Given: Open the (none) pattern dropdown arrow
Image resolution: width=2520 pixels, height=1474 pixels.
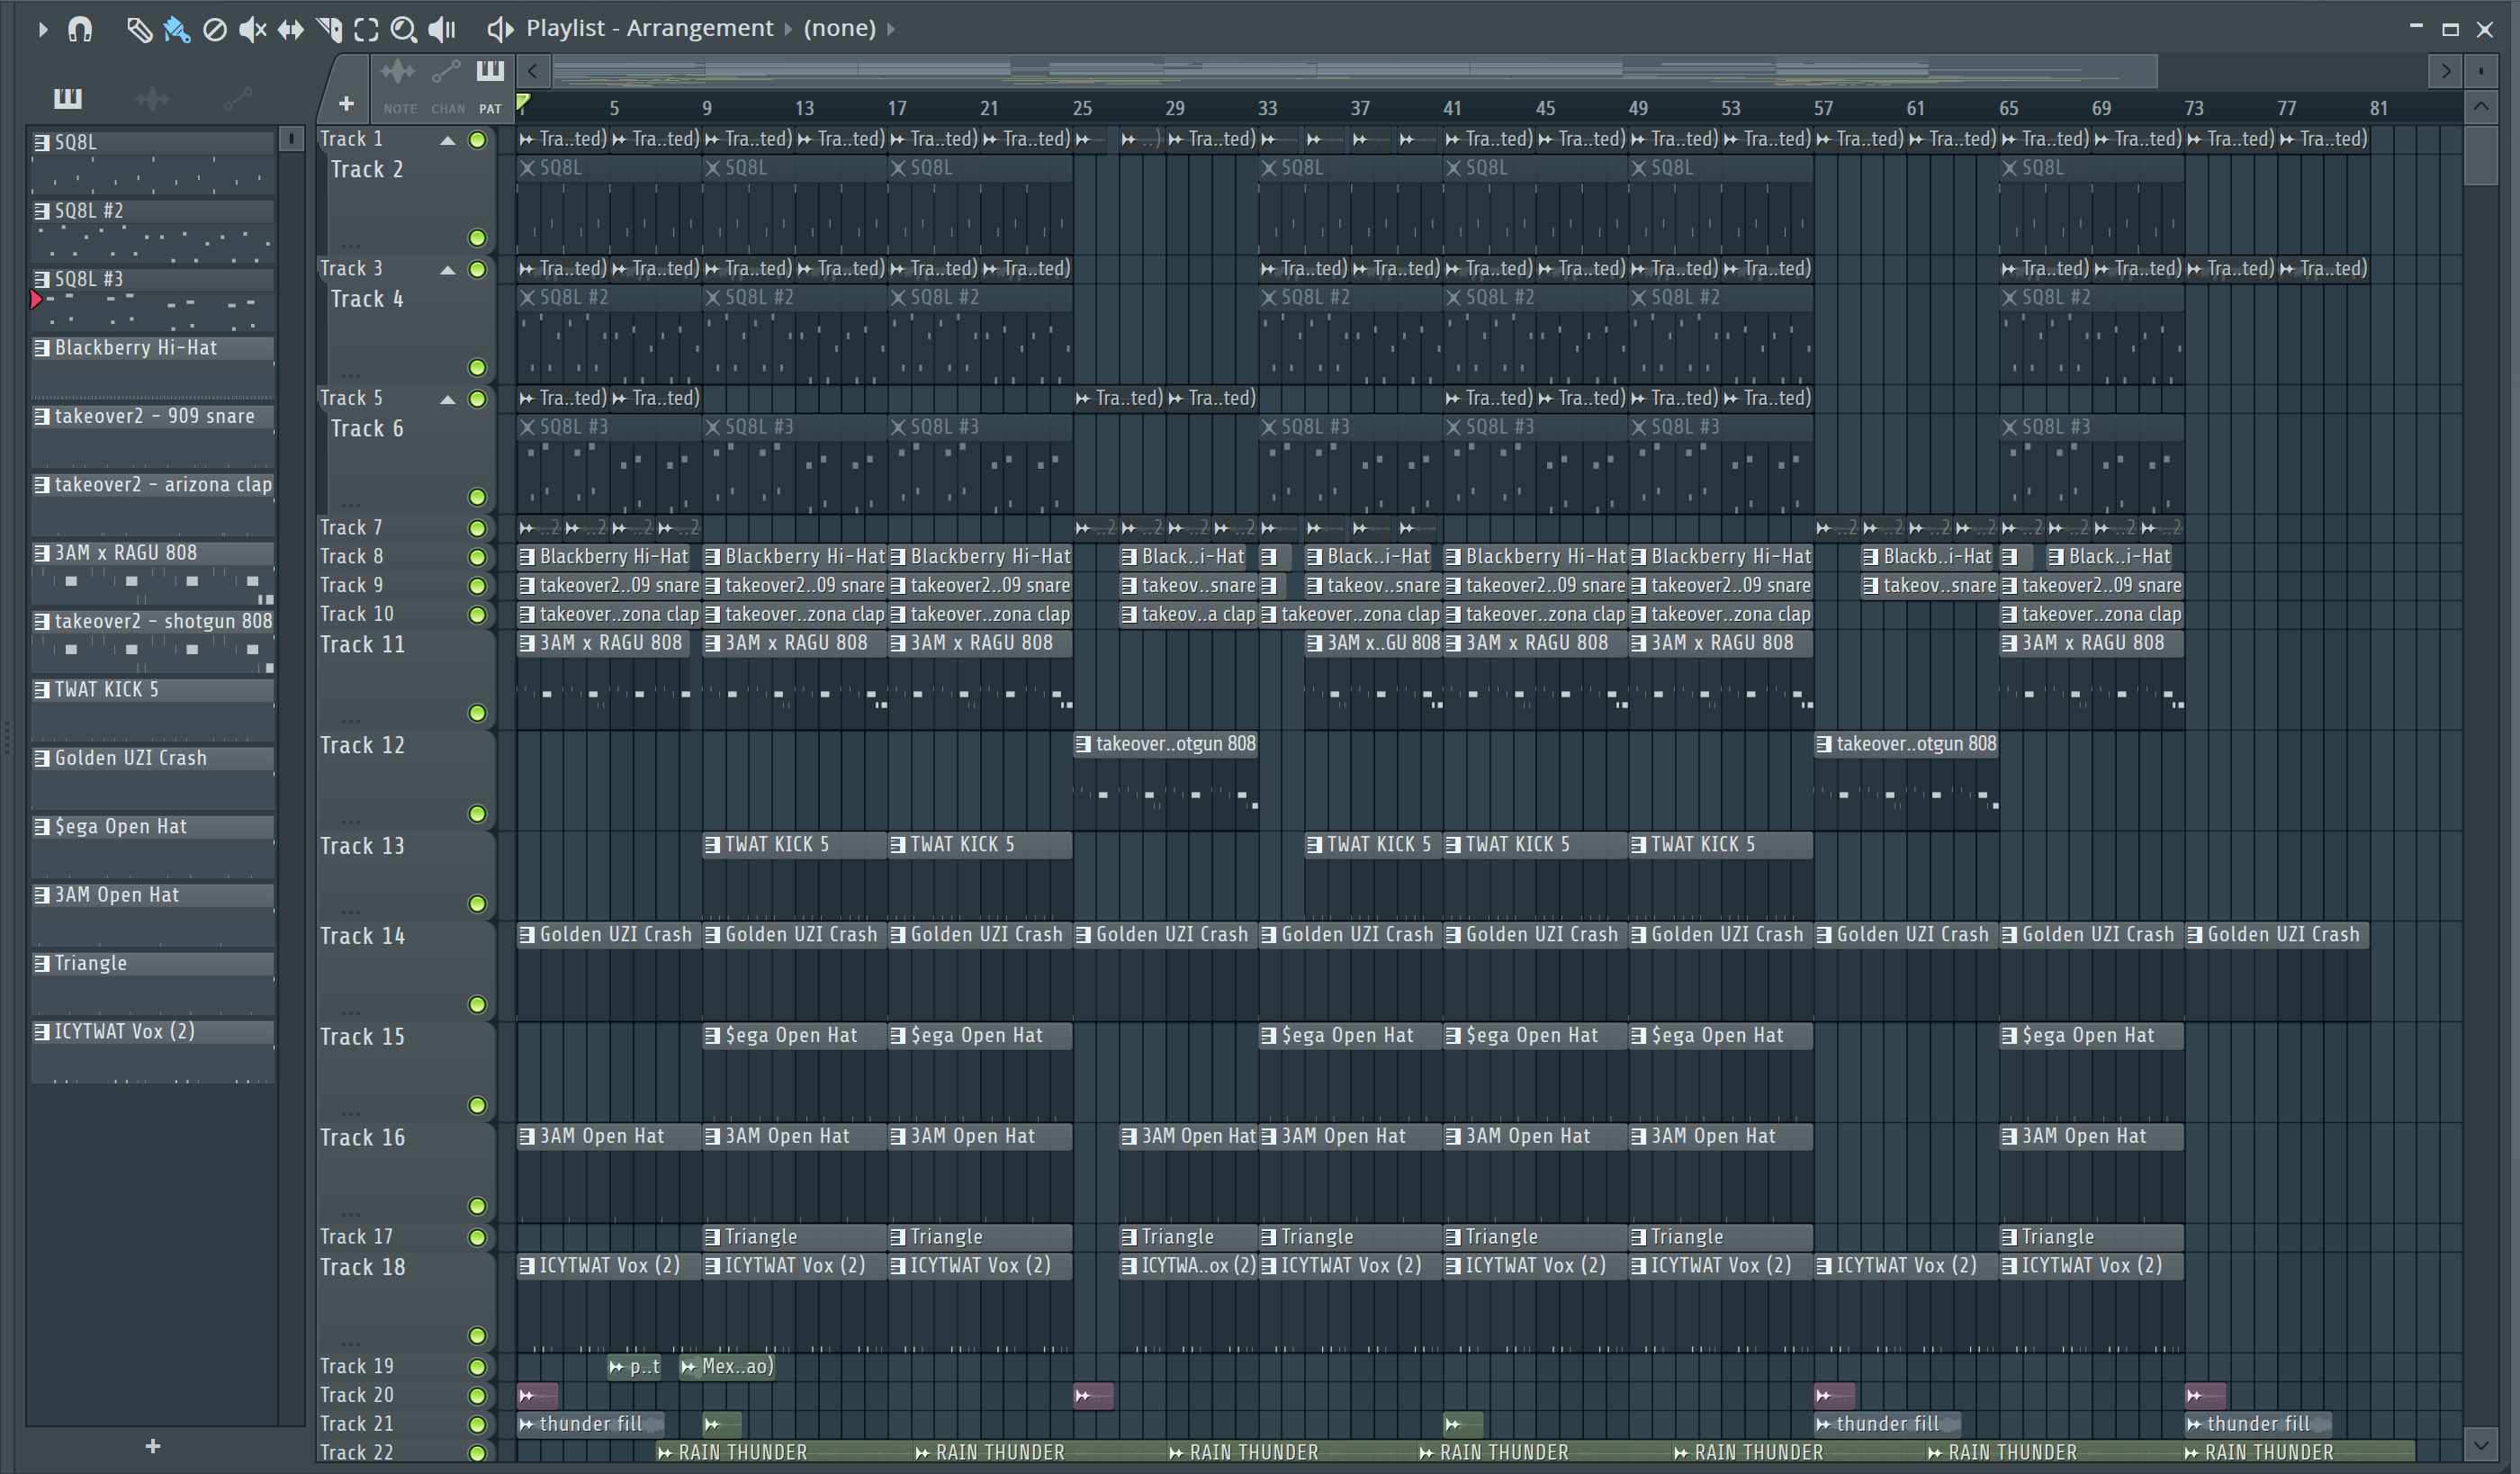Looking at the screenshot, I should click(890, 29).
